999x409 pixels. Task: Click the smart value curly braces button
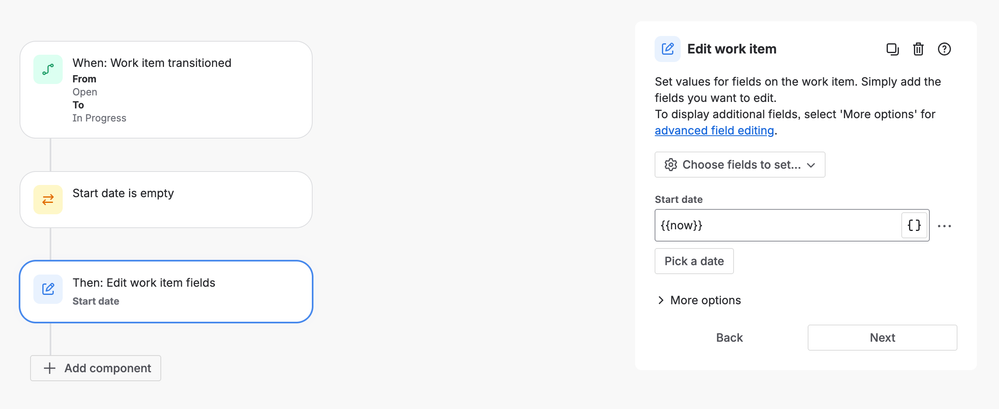tap(914, 225)
